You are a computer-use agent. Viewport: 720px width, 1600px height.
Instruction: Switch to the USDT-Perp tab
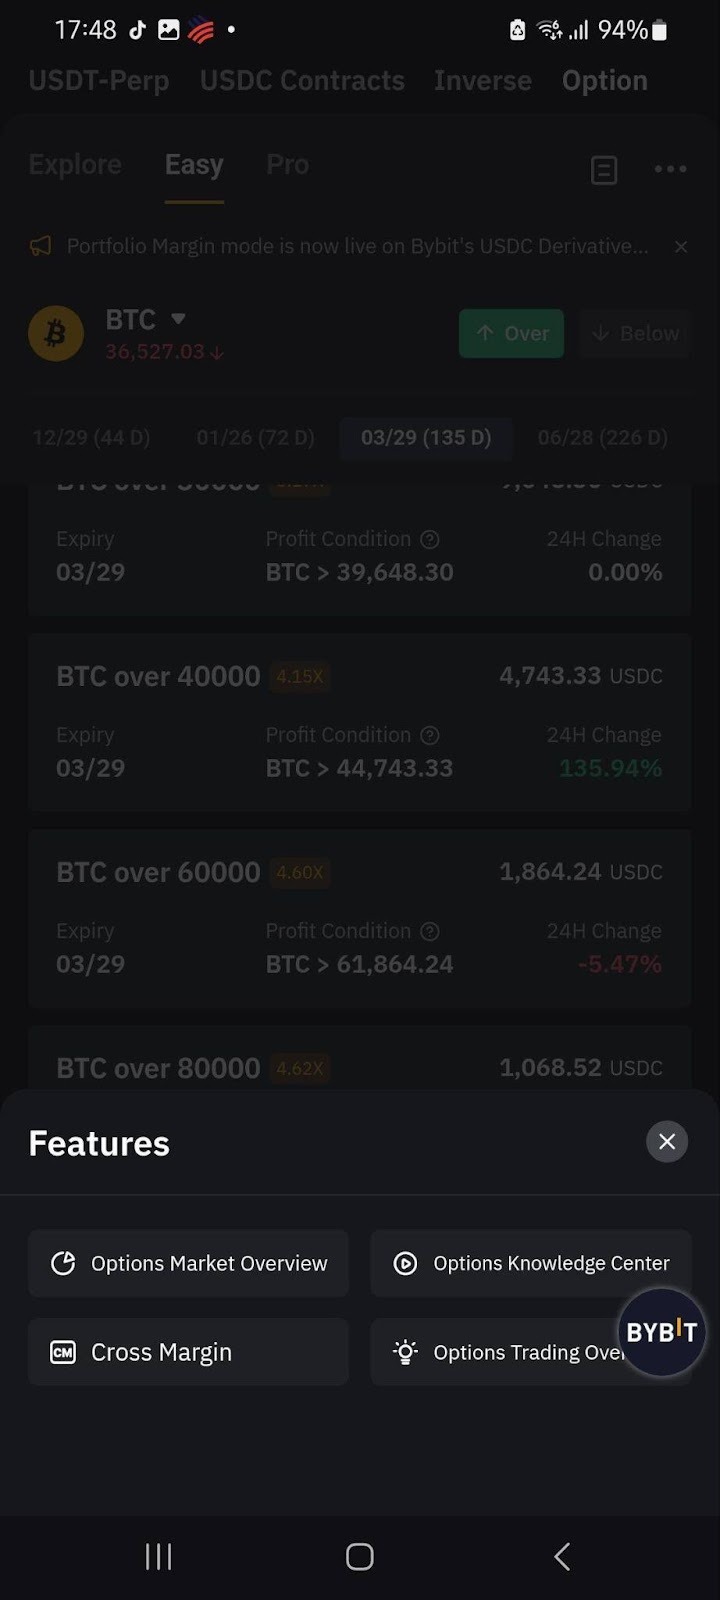click(99, 81)
